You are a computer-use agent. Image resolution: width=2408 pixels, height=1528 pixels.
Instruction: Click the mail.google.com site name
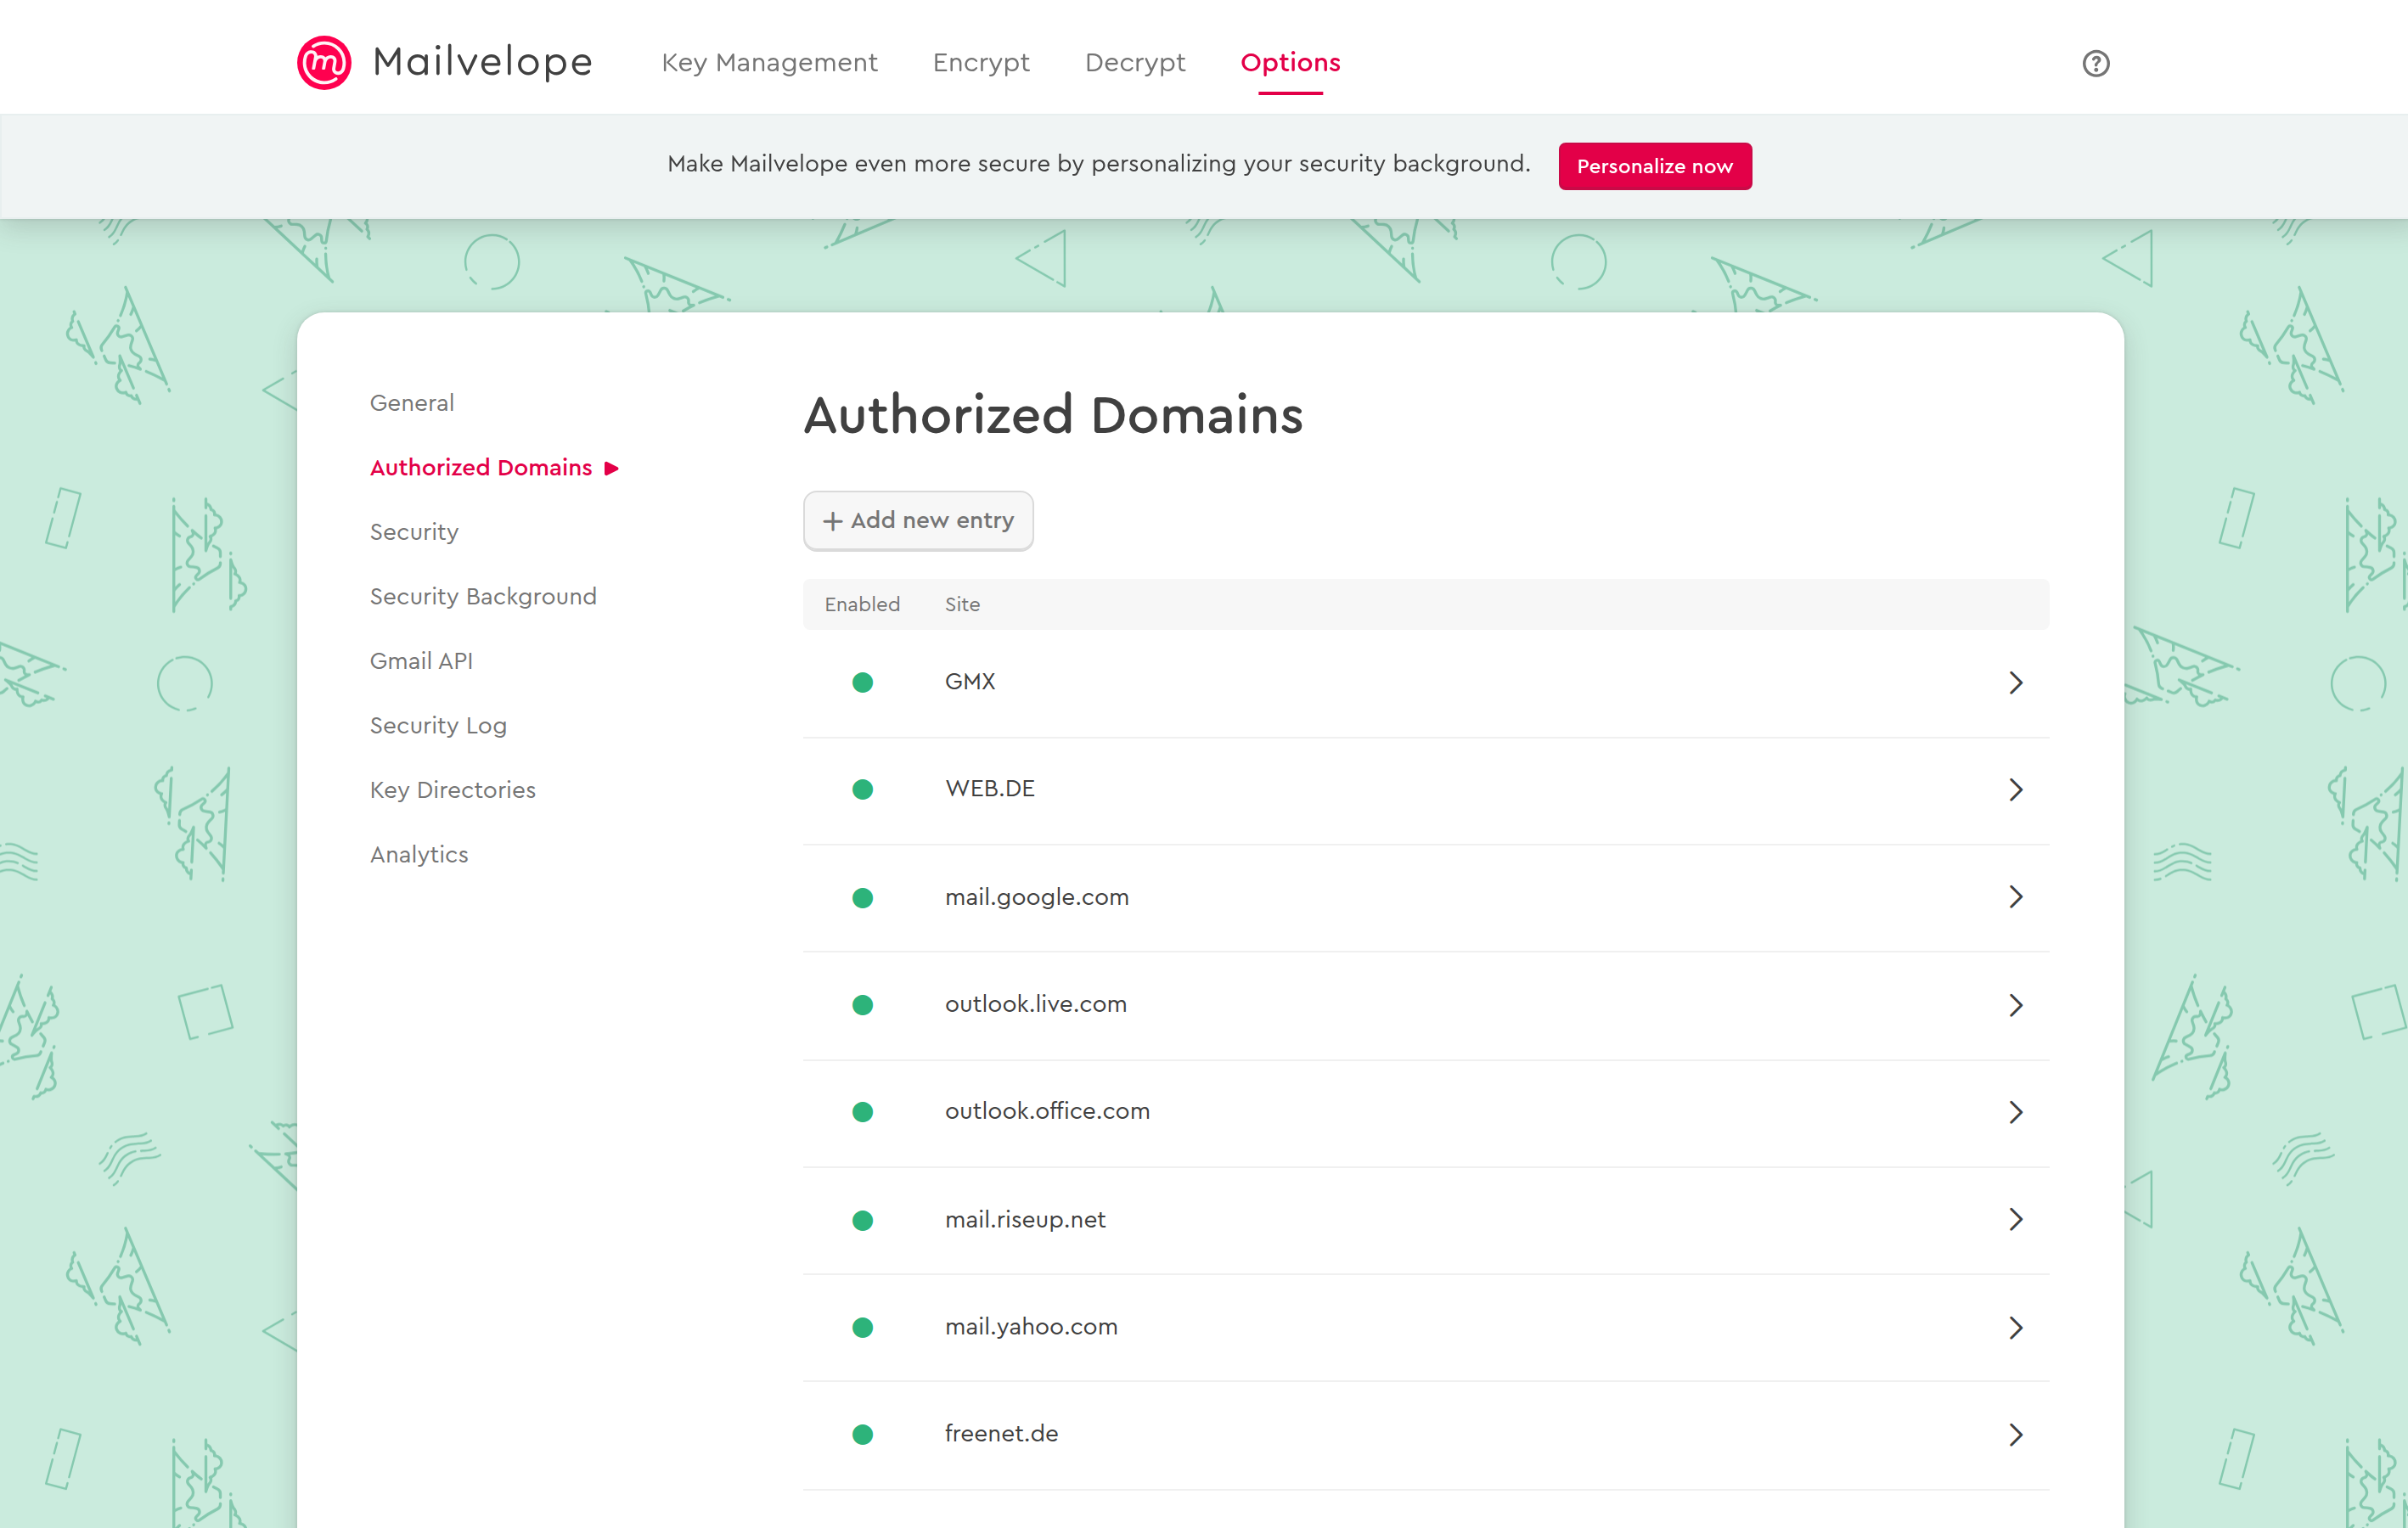pyautogui.click(x=1036, y=897)
